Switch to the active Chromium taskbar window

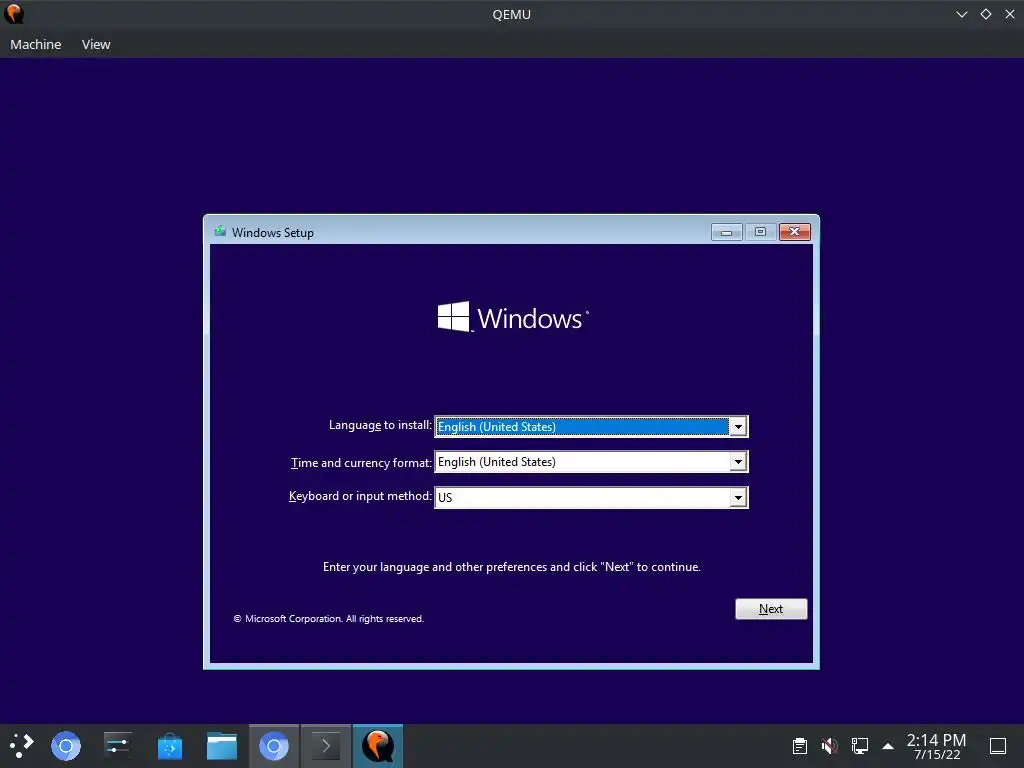tap(274, 746)
